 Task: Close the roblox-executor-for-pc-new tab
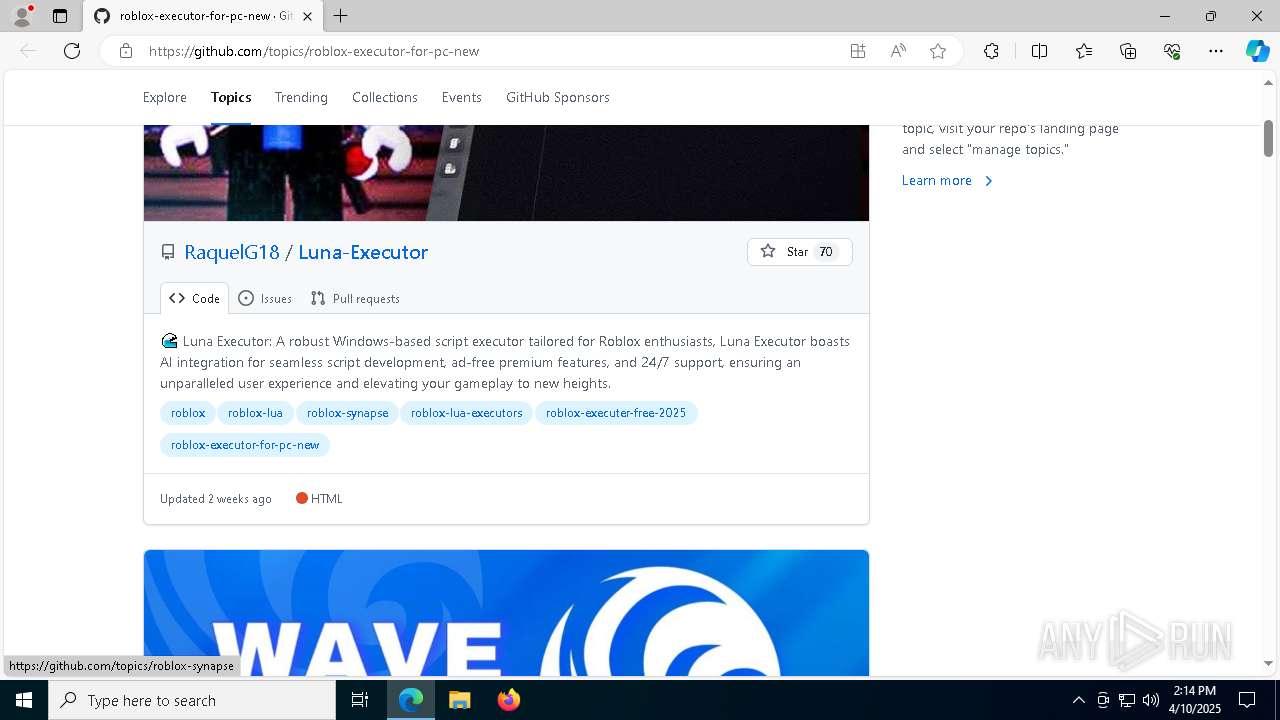point(307,16)
